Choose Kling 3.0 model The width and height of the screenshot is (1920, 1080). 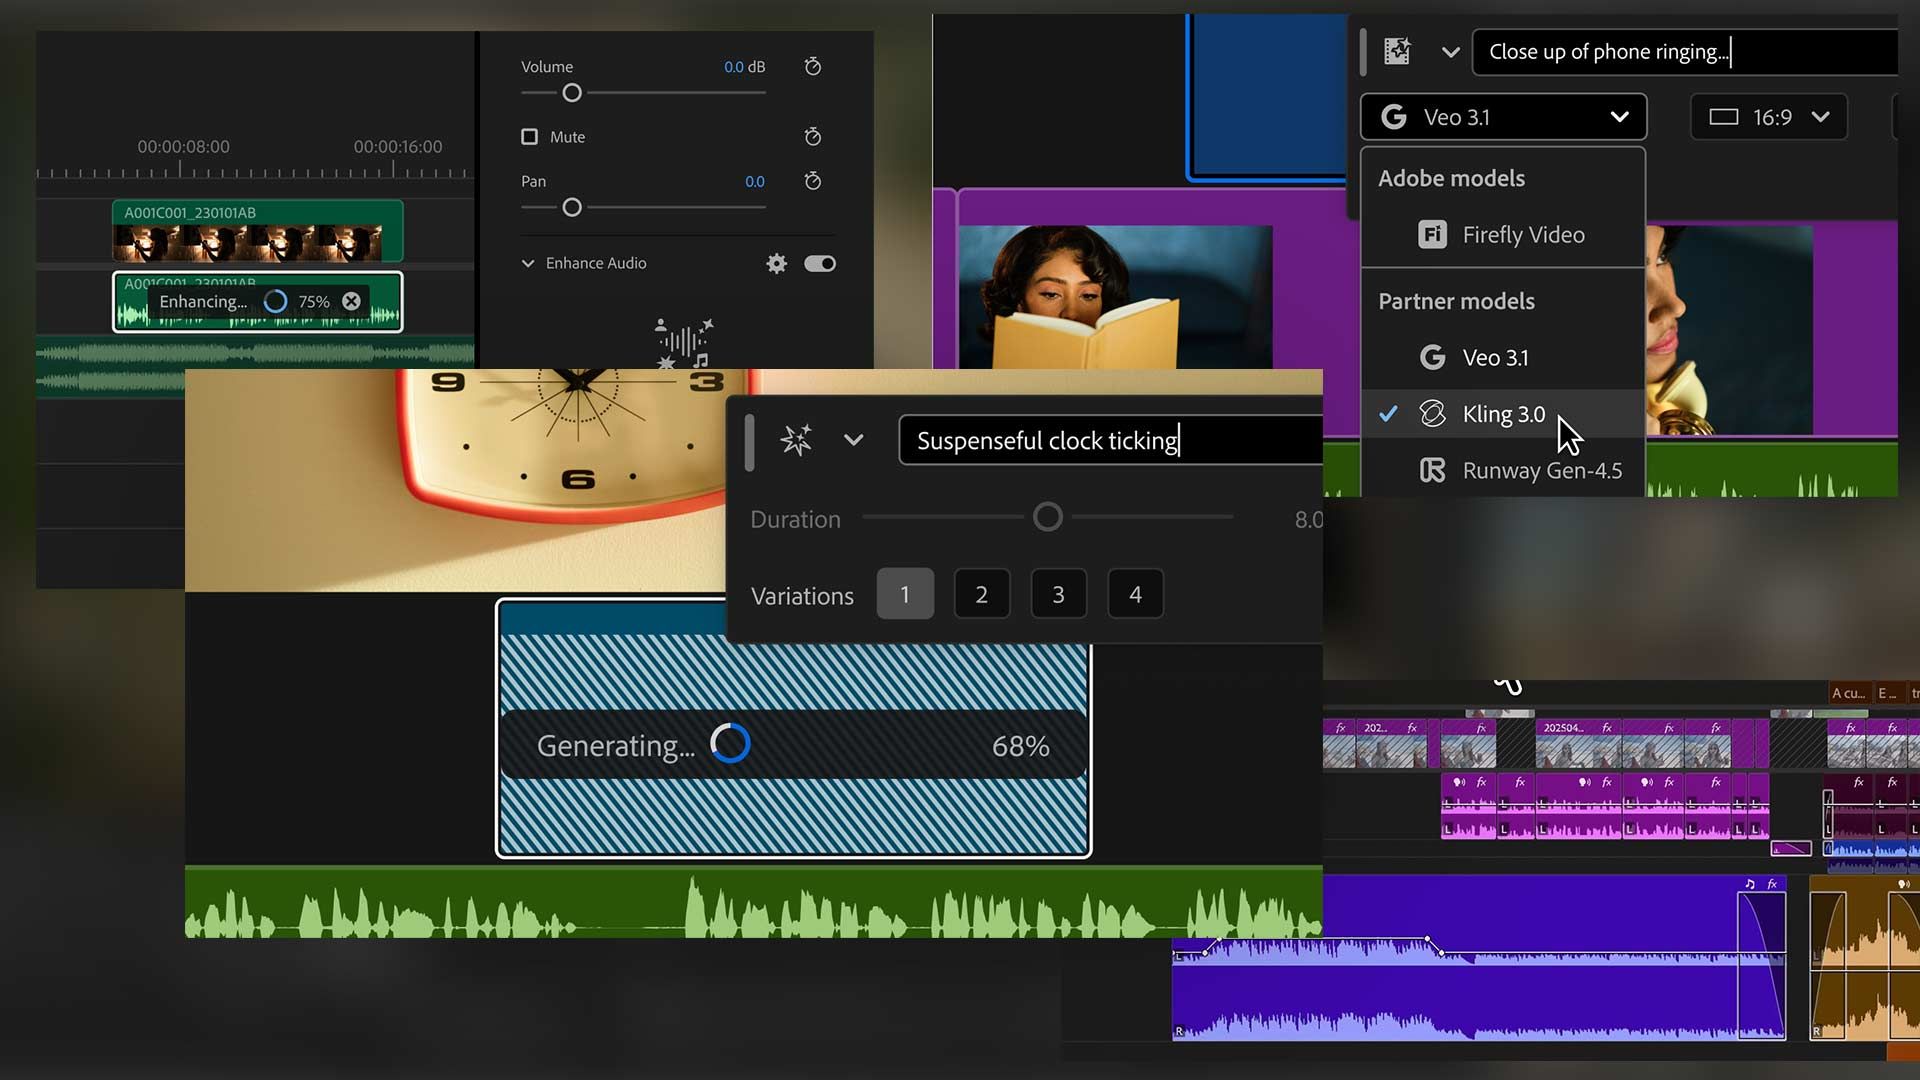pyautogui.click(x=1503, y=414)
